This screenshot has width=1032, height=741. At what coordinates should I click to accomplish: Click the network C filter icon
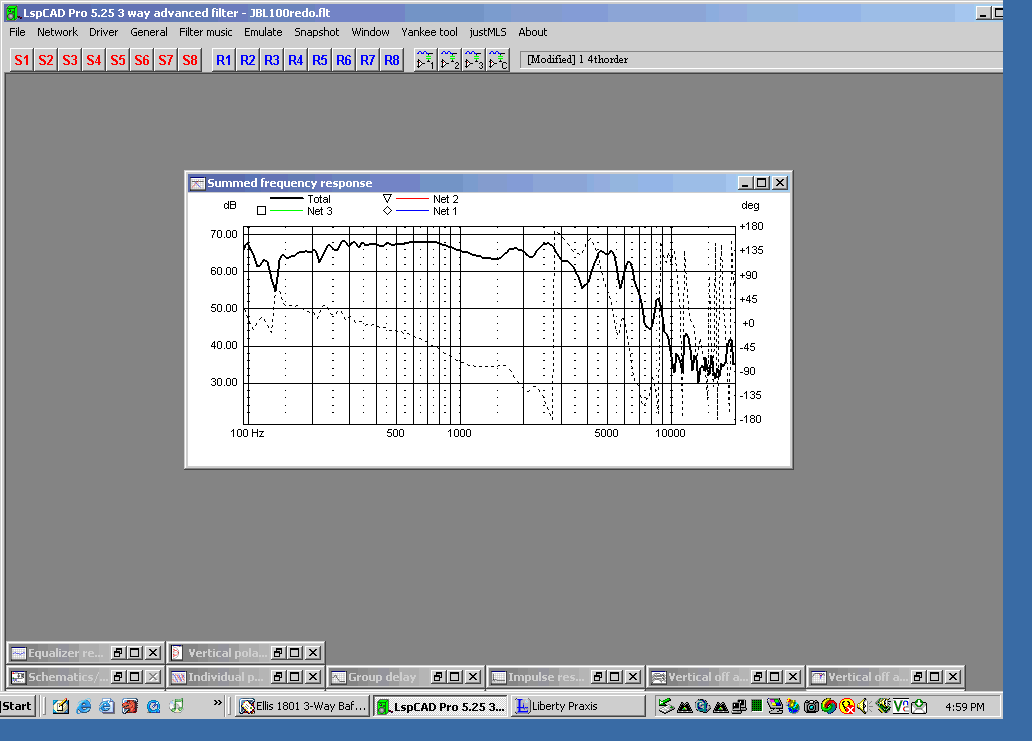pyautogui.click(x=498, y=60)
